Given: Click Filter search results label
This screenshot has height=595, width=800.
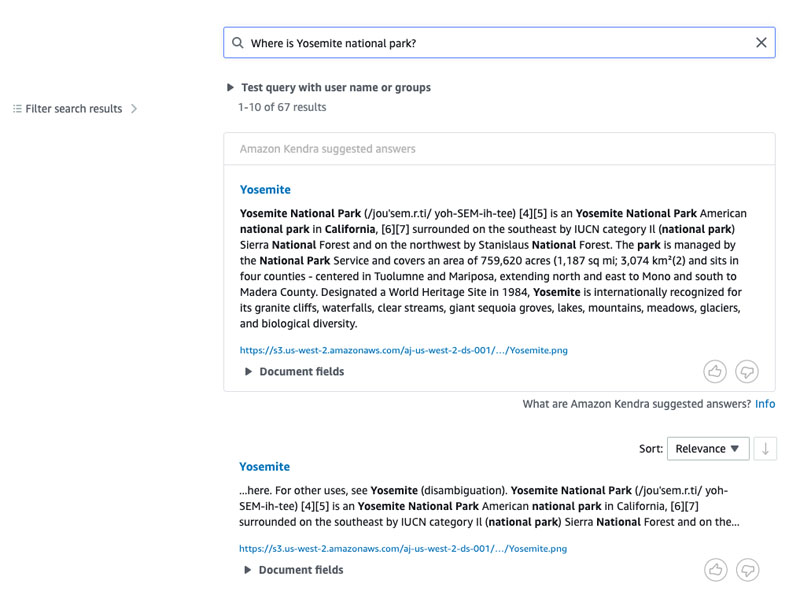Looking at the screenshot, I should [74, 109].
